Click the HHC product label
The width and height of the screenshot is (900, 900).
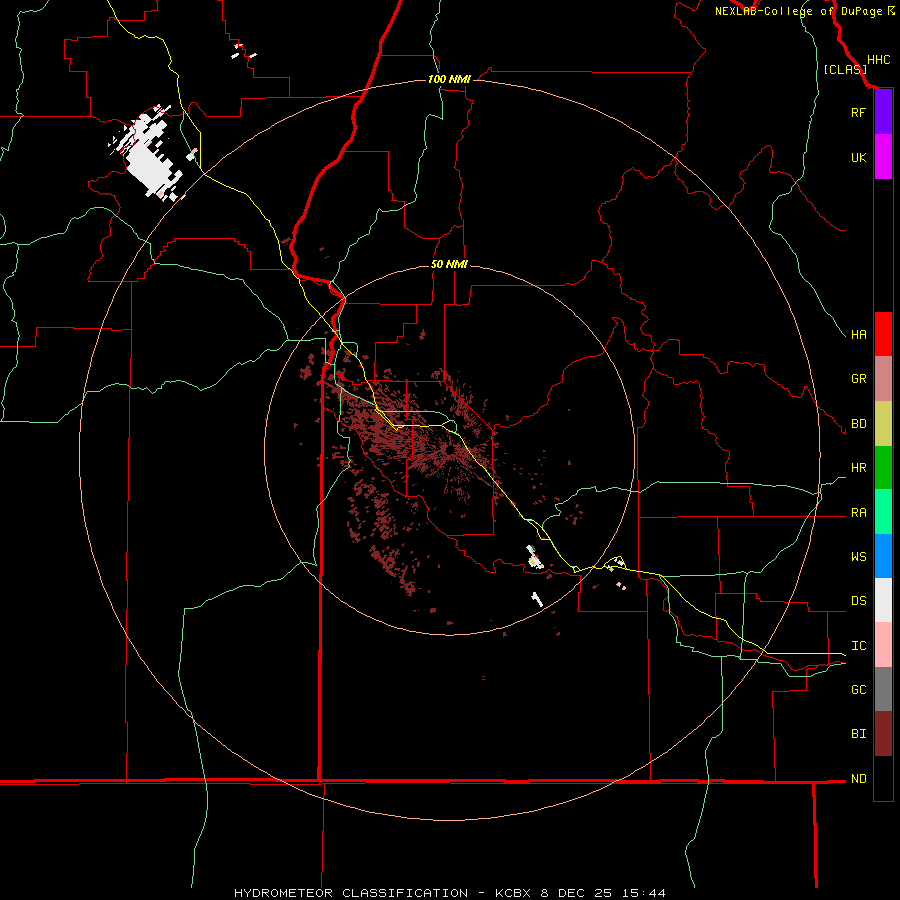879,60
